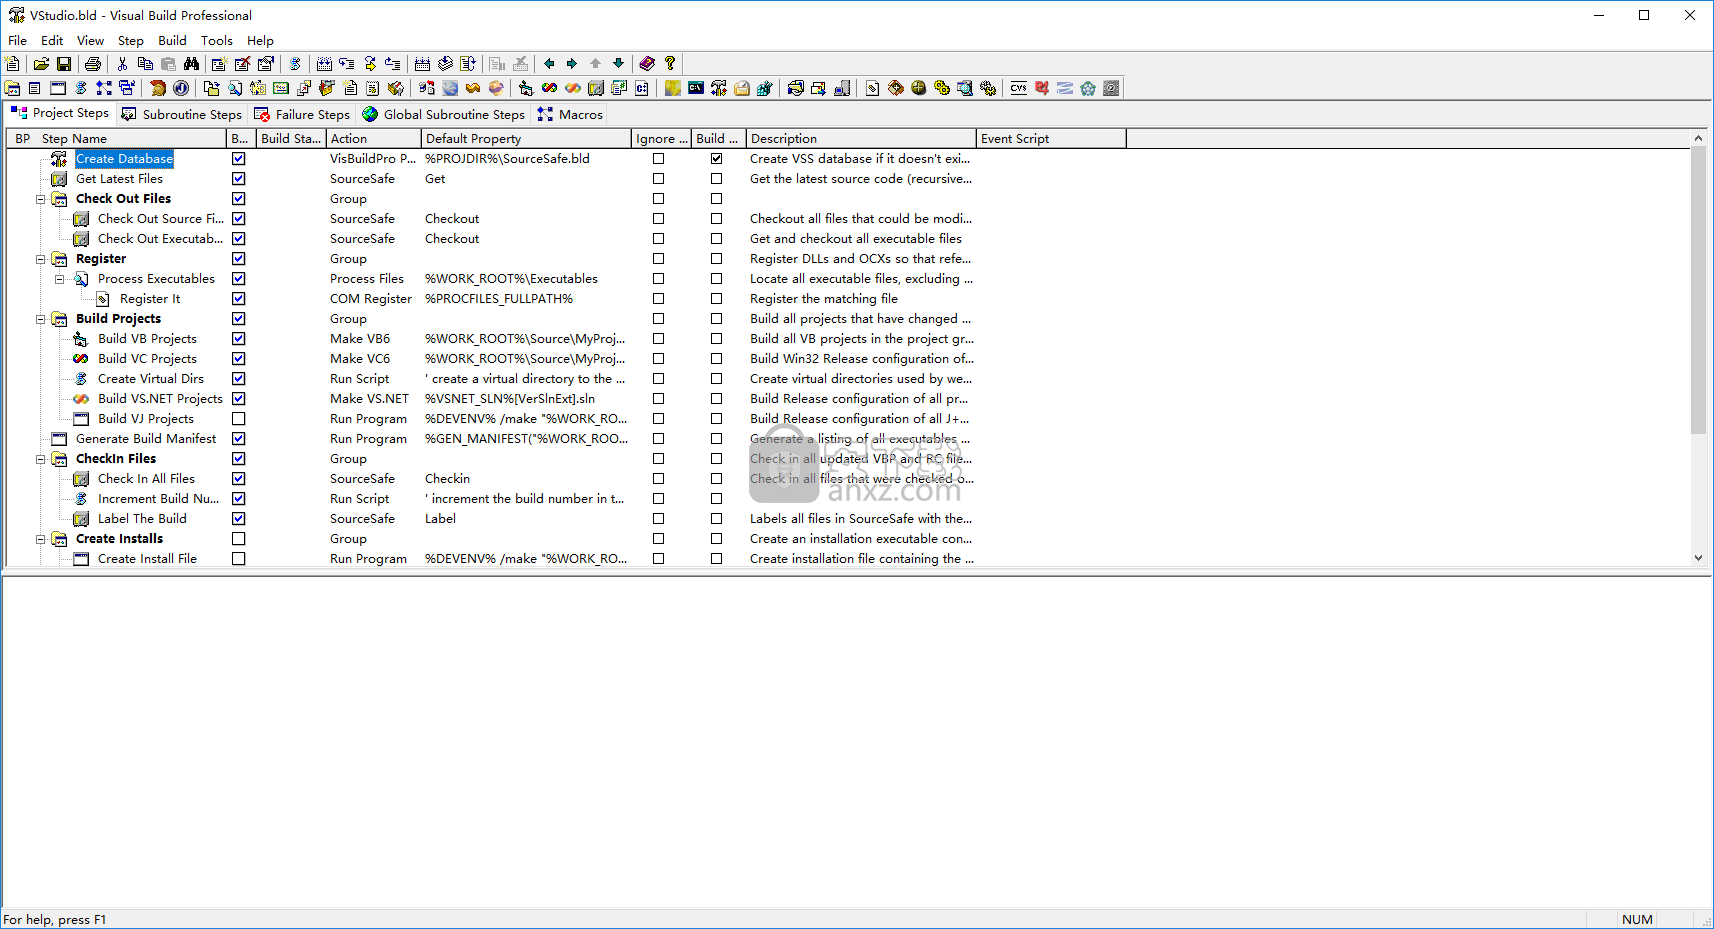The height and width of the screenshot is (929, 1714).
Task: Click the gray camera-like icon ending the toolbar
Action: coord(1111,88)
